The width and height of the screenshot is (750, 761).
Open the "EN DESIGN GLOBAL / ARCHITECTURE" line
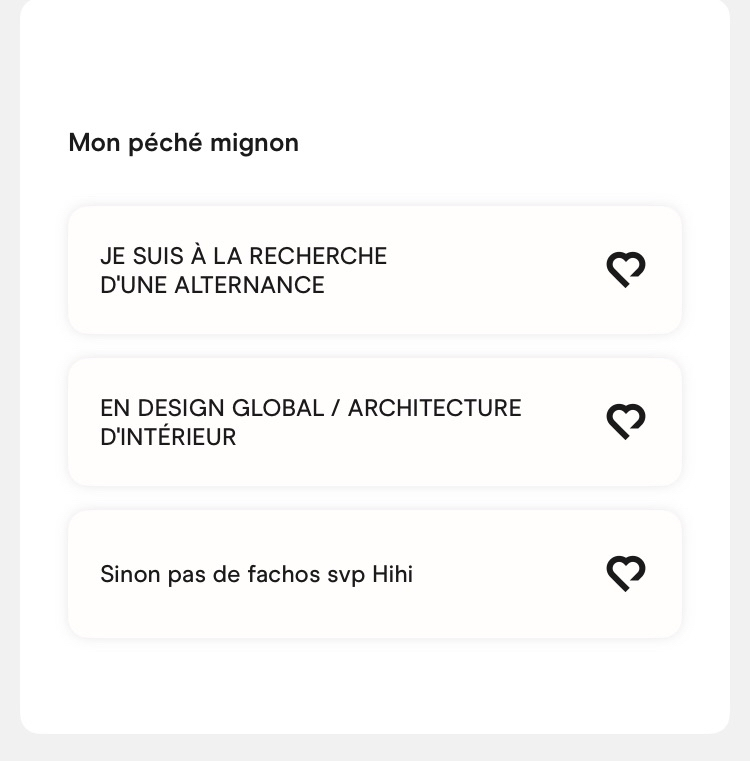[x=310, y=408]
